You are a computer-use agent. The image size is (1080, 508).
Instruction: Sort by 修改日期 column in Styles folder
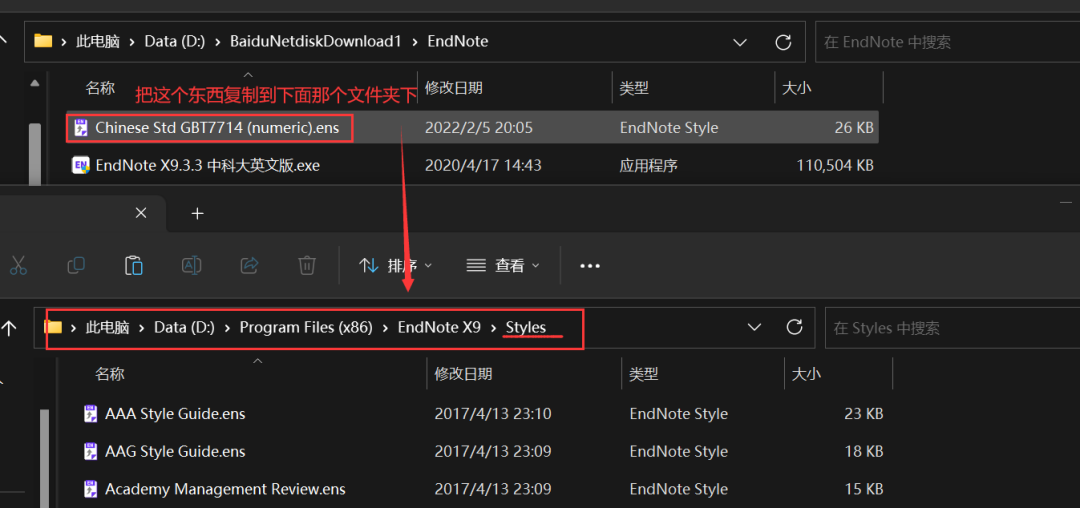coord(464,374)
